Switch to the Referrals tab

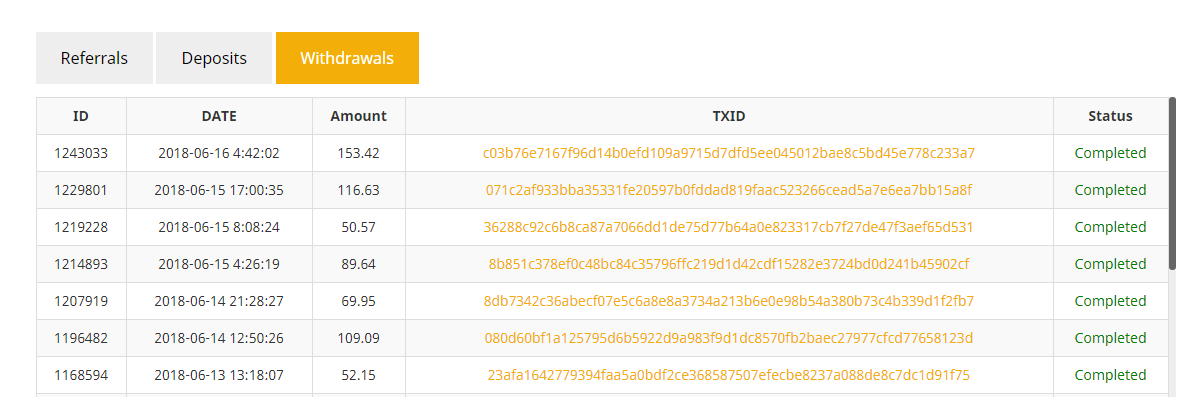coord(94,58)
